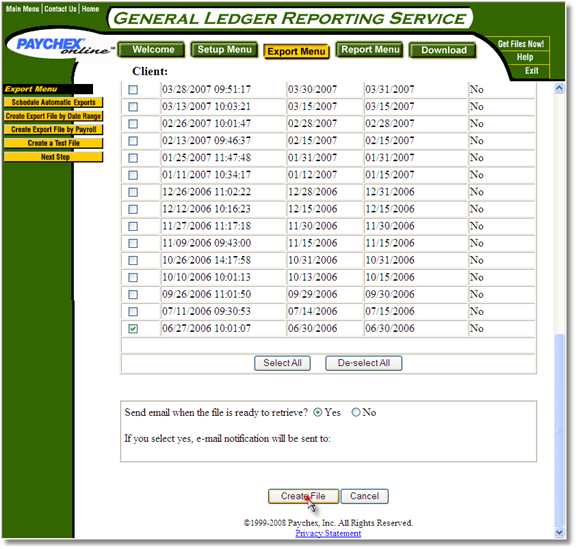Select Create Export File by Date Range
The width and height of the screenshot is (576, 549).
pos(54,116)
